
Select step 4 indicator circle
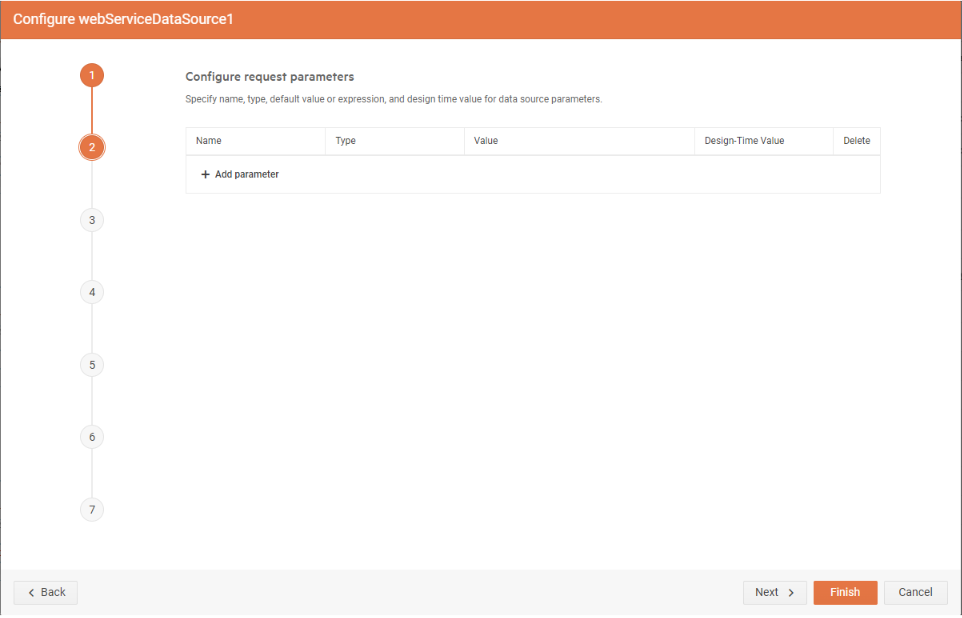[x=91, y=291]
